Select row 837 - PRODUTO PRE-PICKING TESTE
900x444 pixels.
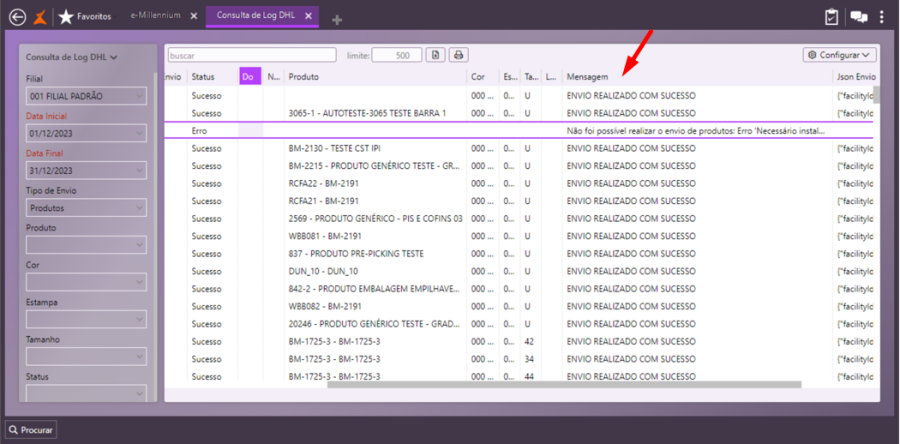(x=519, y=254)
